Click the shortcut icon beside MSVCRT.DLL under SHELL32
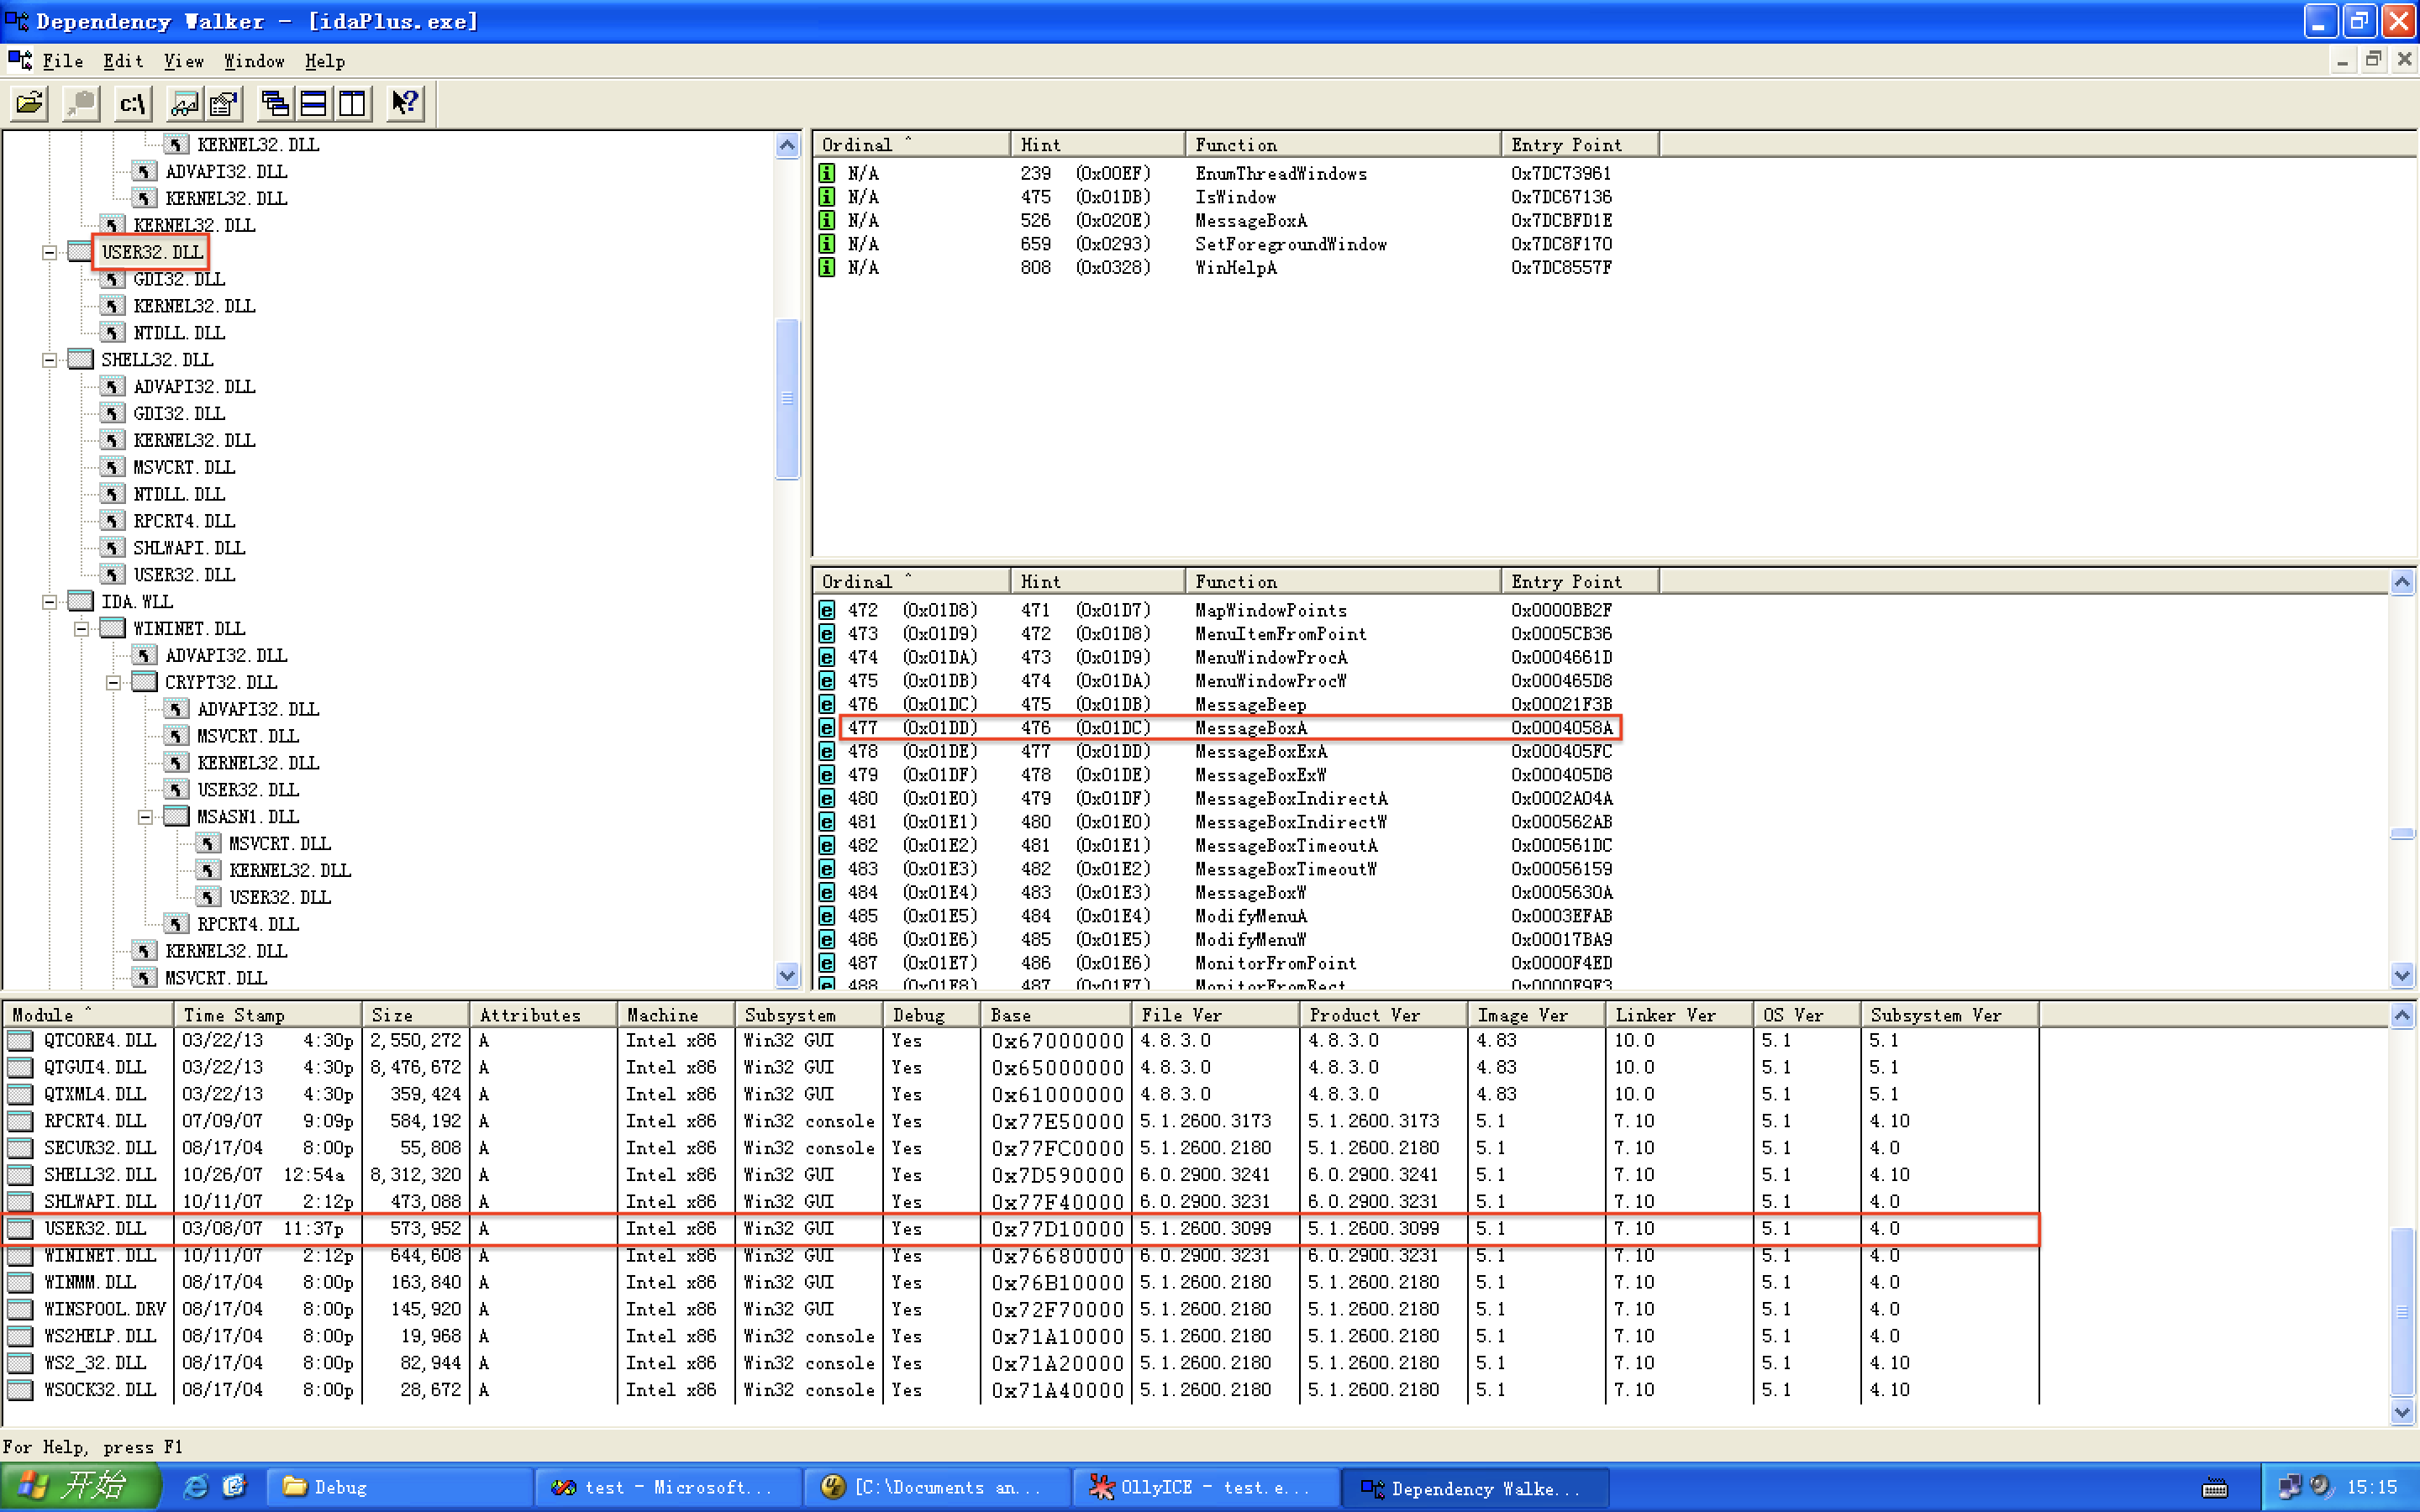The image size is (2420, 1512). (x=113, y=467)
